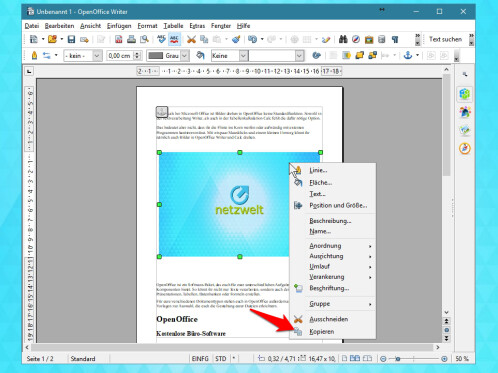This screenshot has width=498, height=373.
Task: Export directly as PDF
Action: coord(118,39)
